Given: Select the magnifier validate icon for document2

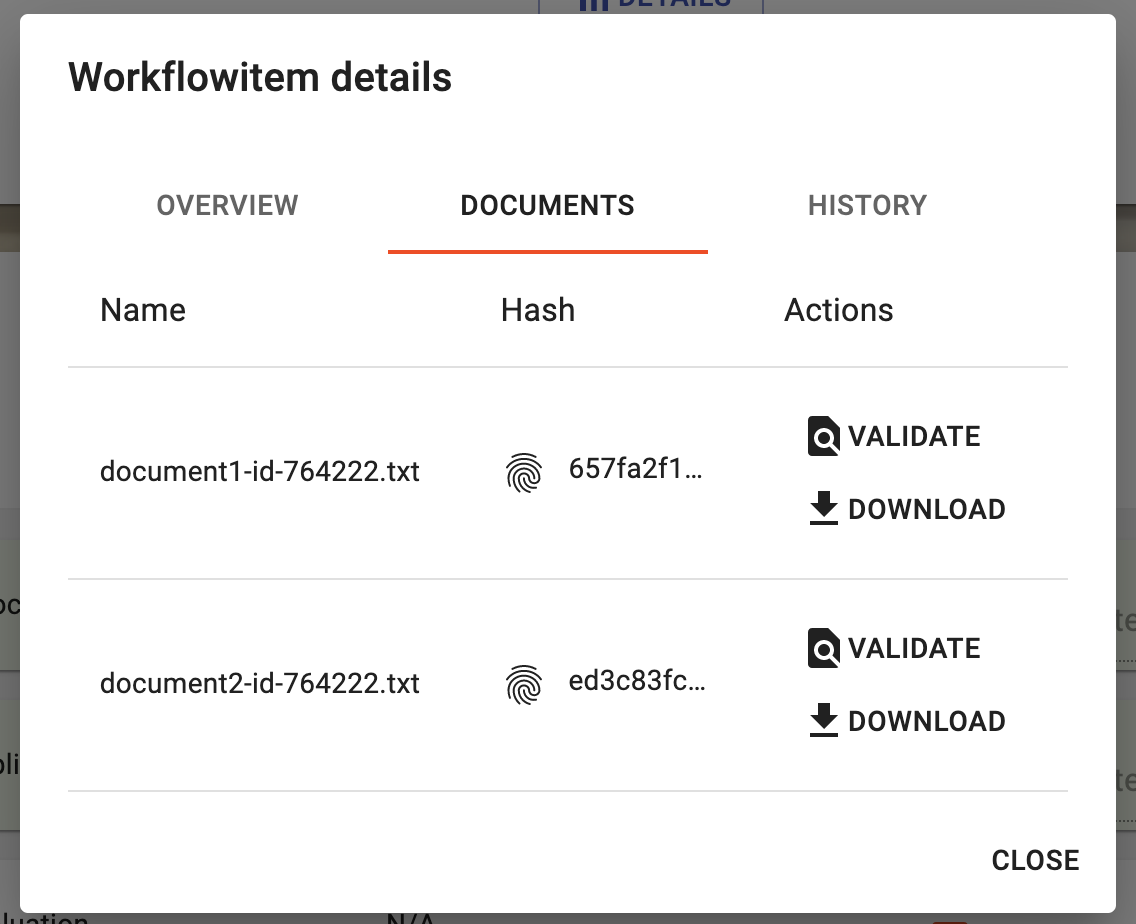Looking at the screenshot, I should (x=822, y=648).
